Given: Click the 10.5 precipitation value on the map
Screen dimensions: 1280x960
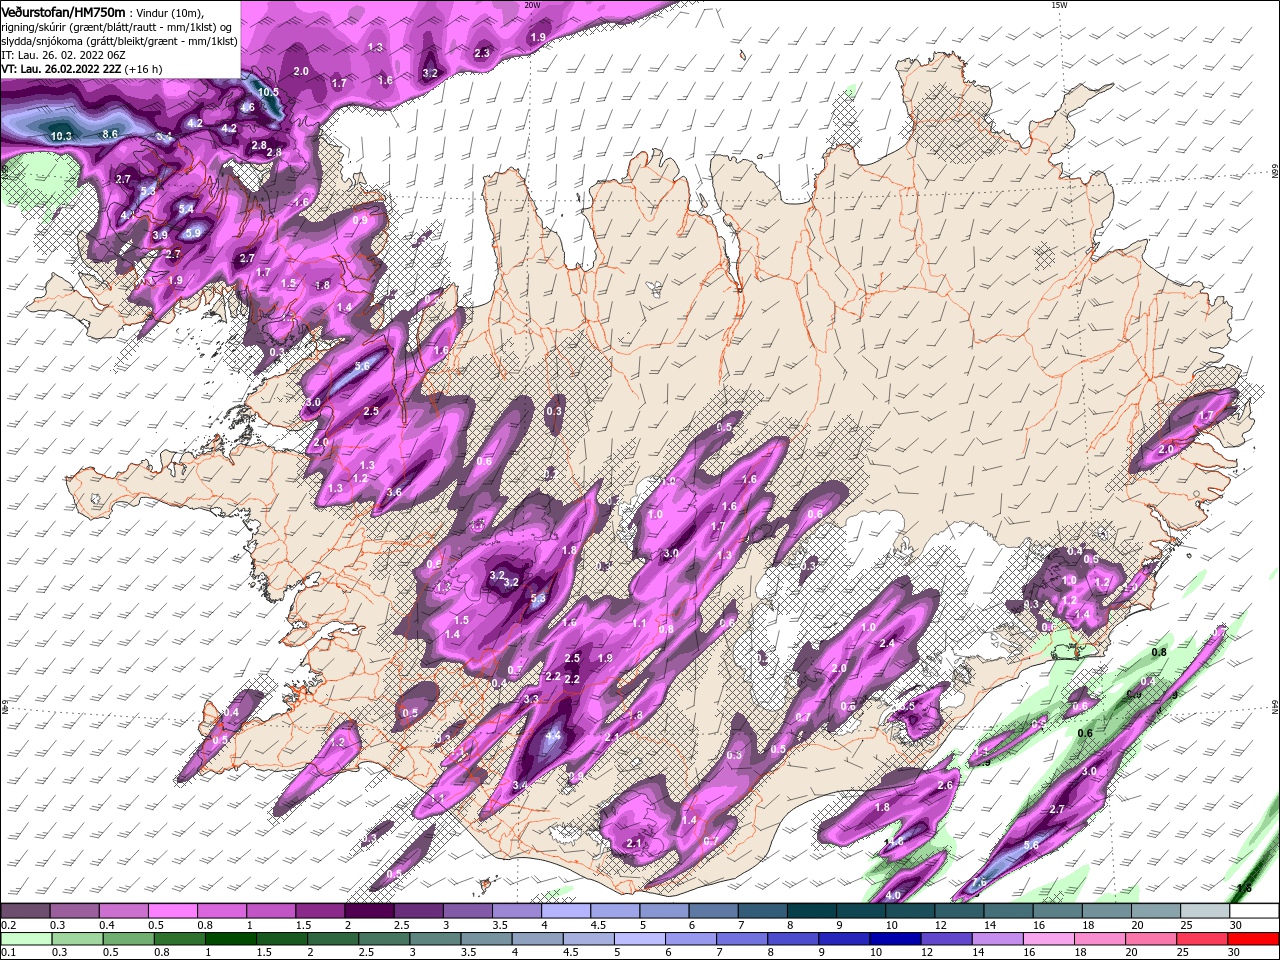Looking at the screenshot, I should [x=268, y=92].
